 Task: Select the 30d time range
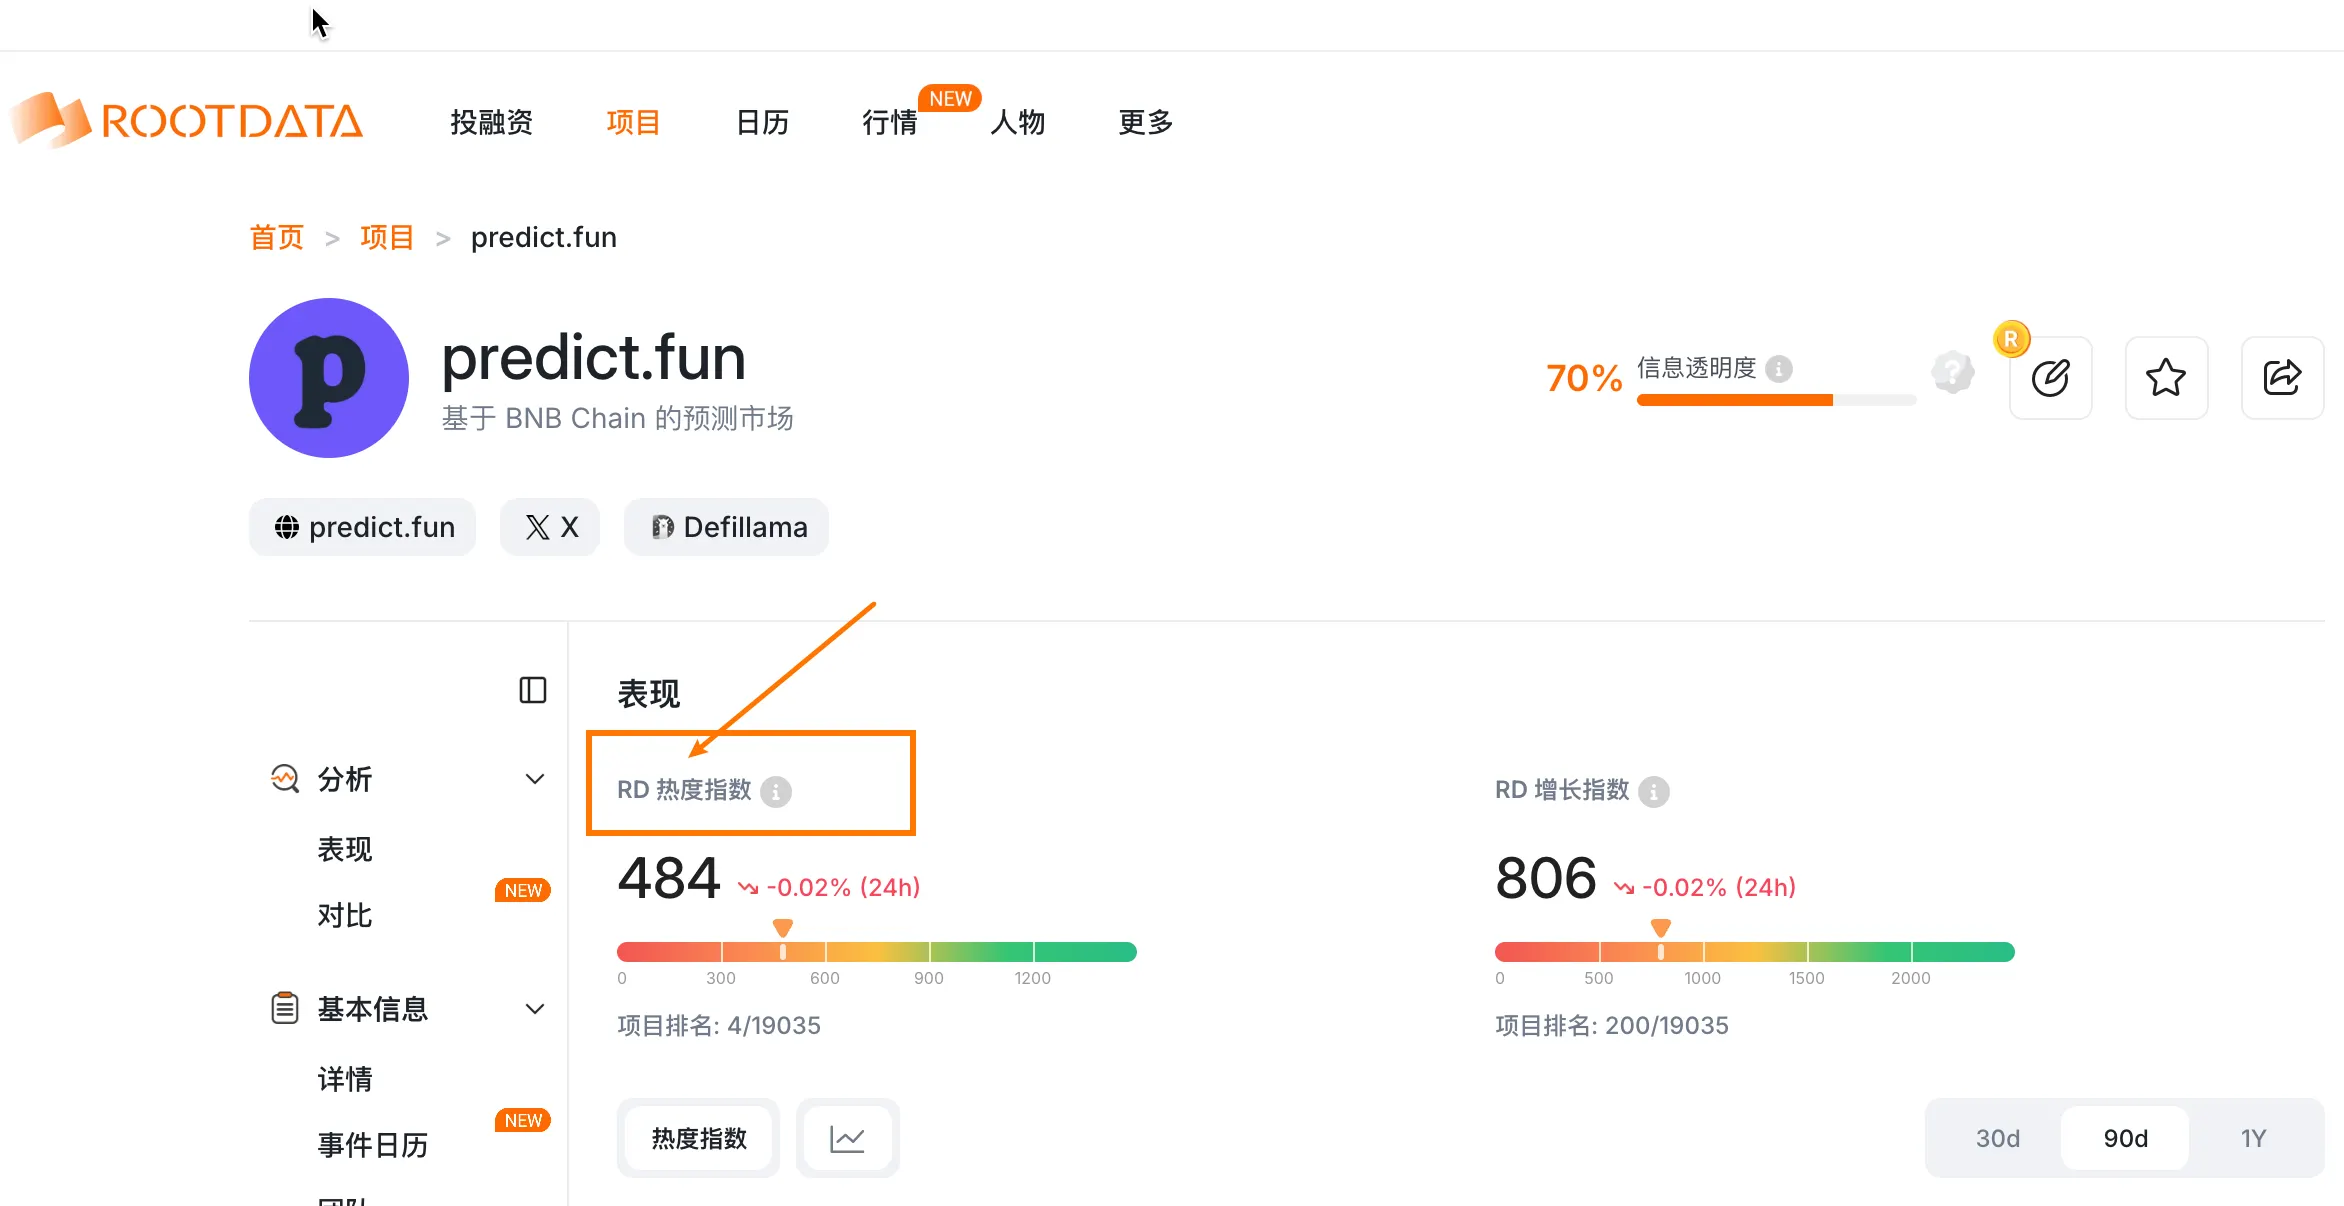(x=1997, y=1138)
